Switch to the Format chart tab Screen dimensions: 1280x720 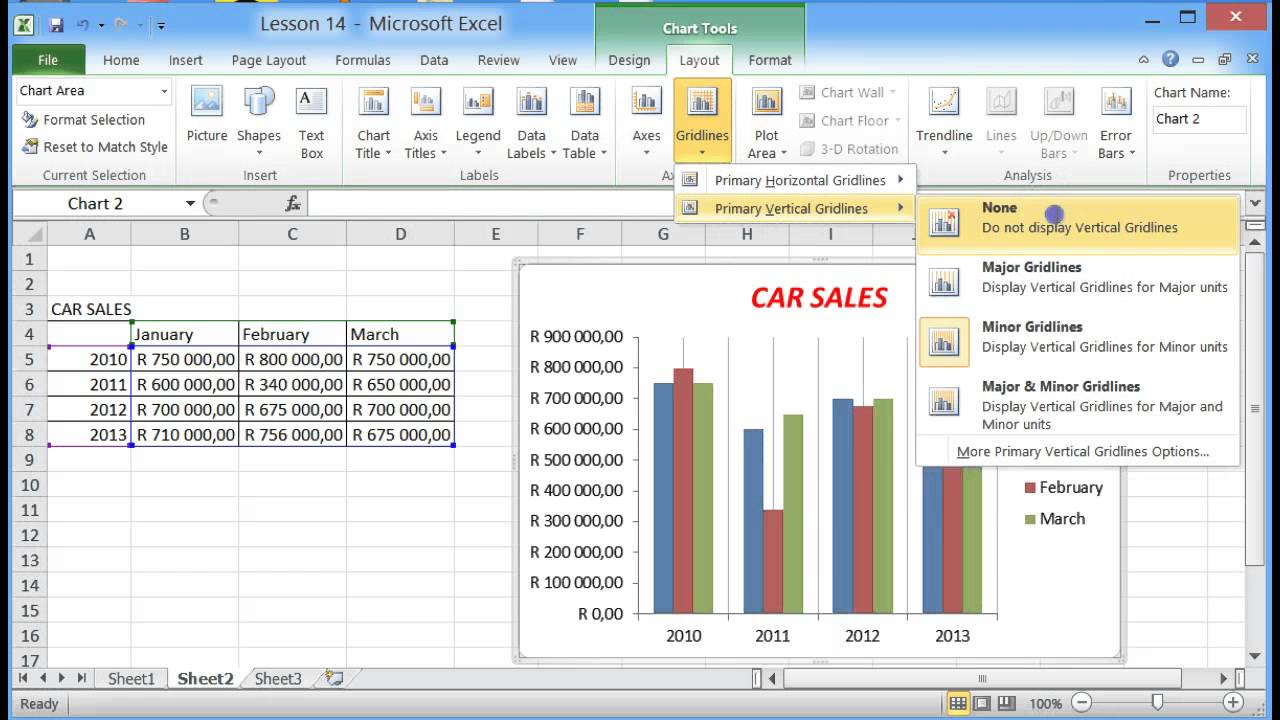coord(770,60)
